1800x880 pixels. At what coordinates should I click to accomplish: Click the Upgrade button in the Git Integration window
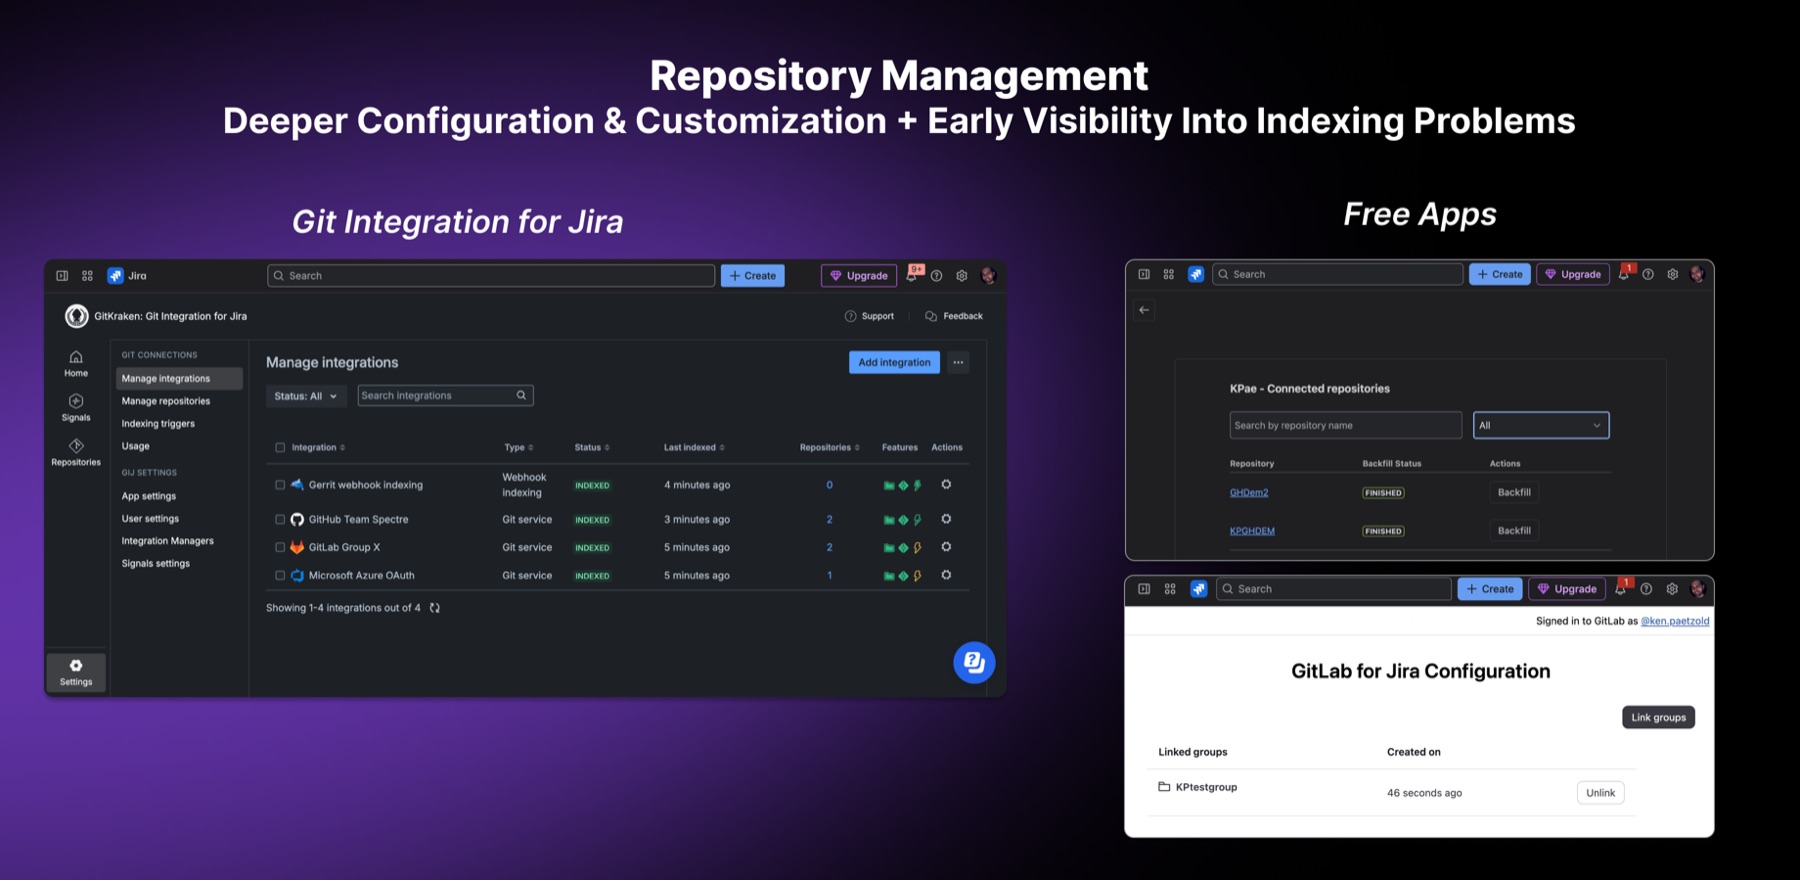pyautogui.click(x=859, y=276)
